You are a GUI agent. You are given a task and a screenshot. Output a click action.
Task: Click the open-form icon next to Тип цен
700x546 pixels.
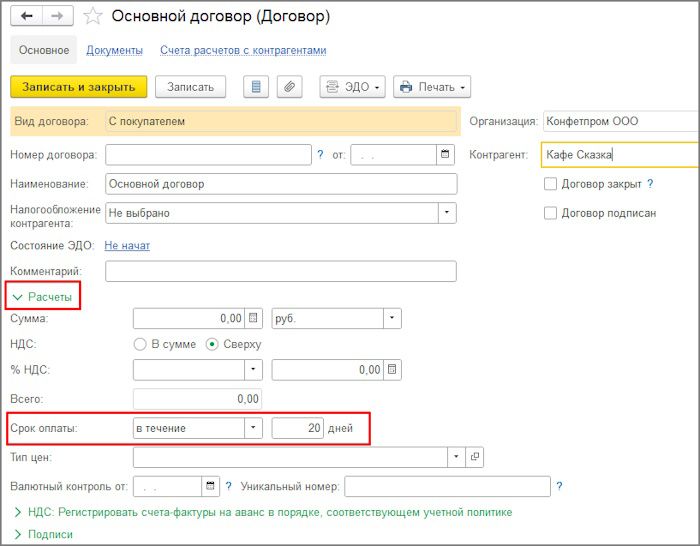point(475,457)
